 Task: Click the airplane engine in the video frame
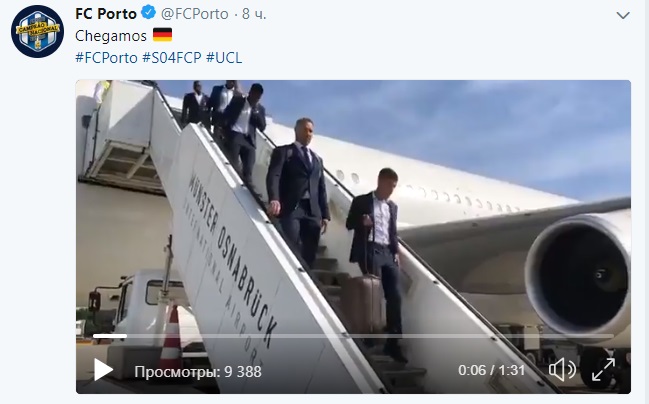pyautogui.click(x=578, y=274)
